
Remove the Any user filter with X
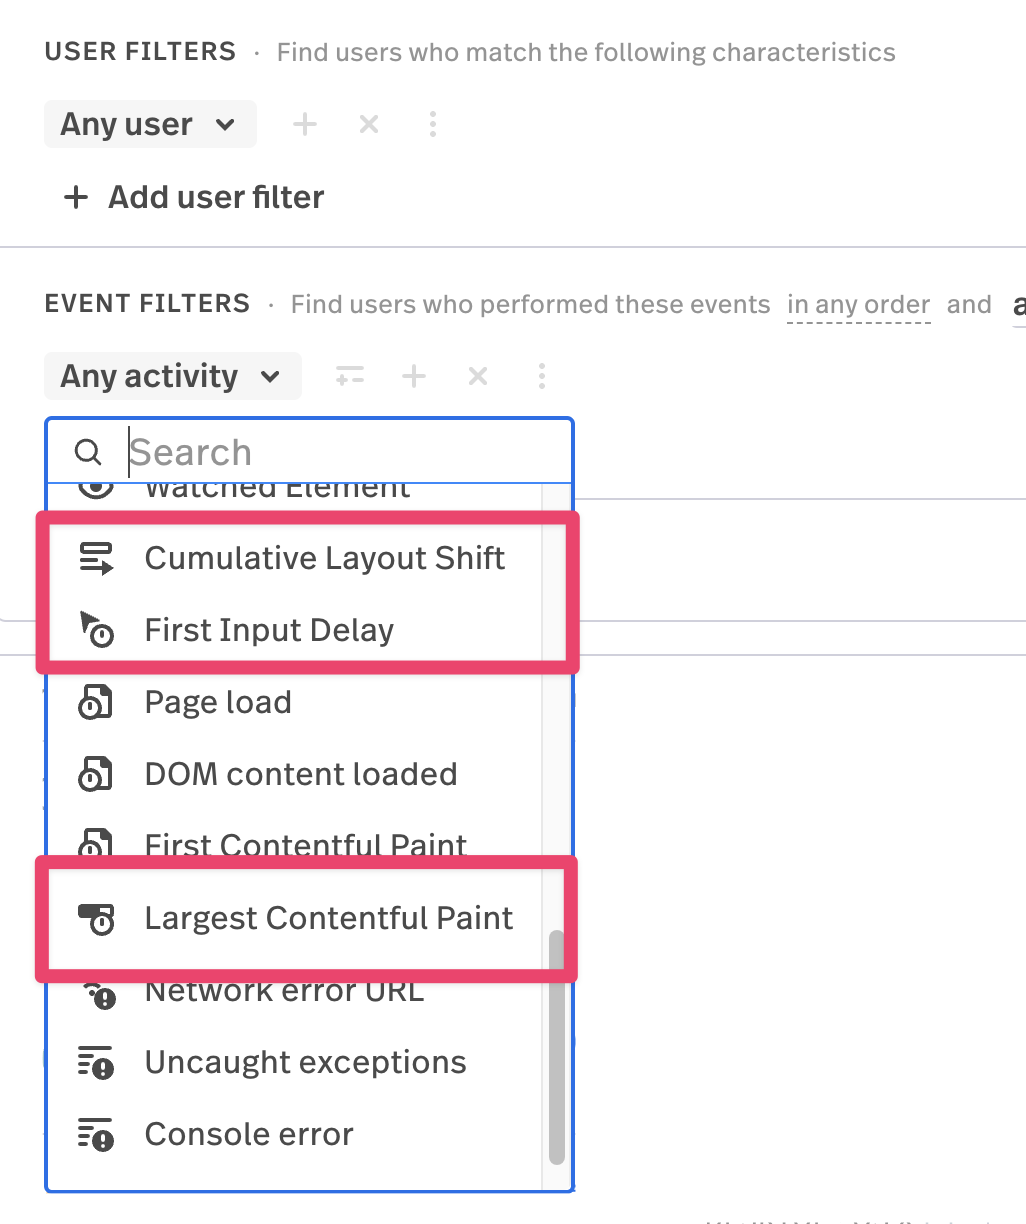[x=369, y=124]
